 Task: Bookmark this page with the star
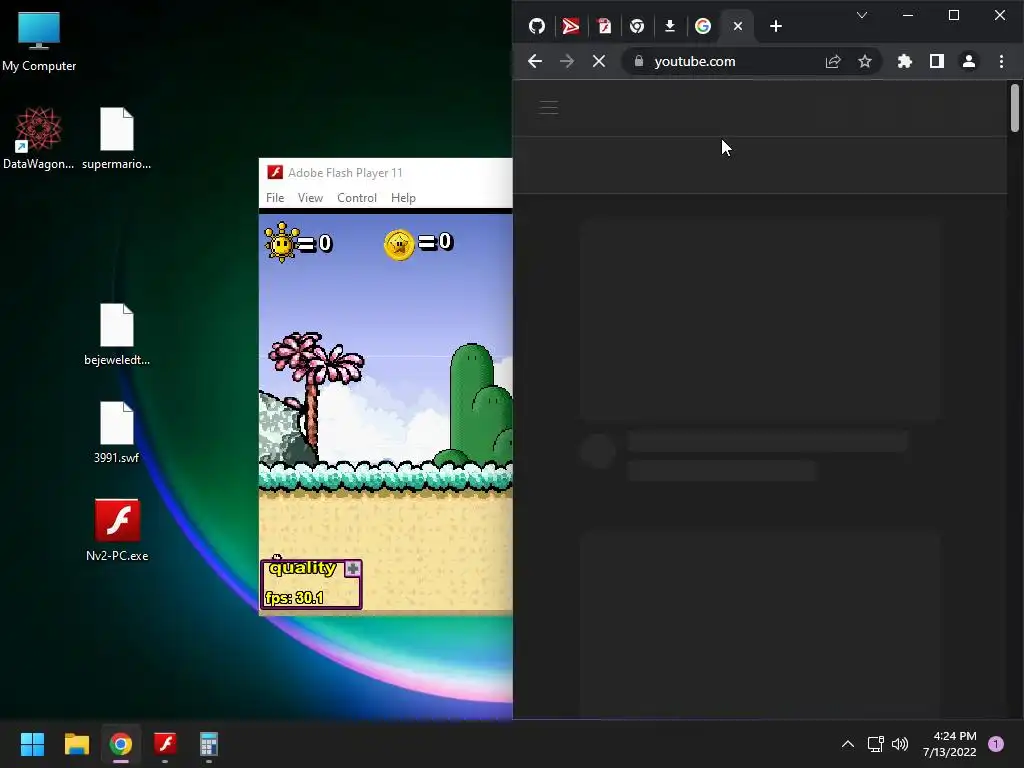pos(865,61)
